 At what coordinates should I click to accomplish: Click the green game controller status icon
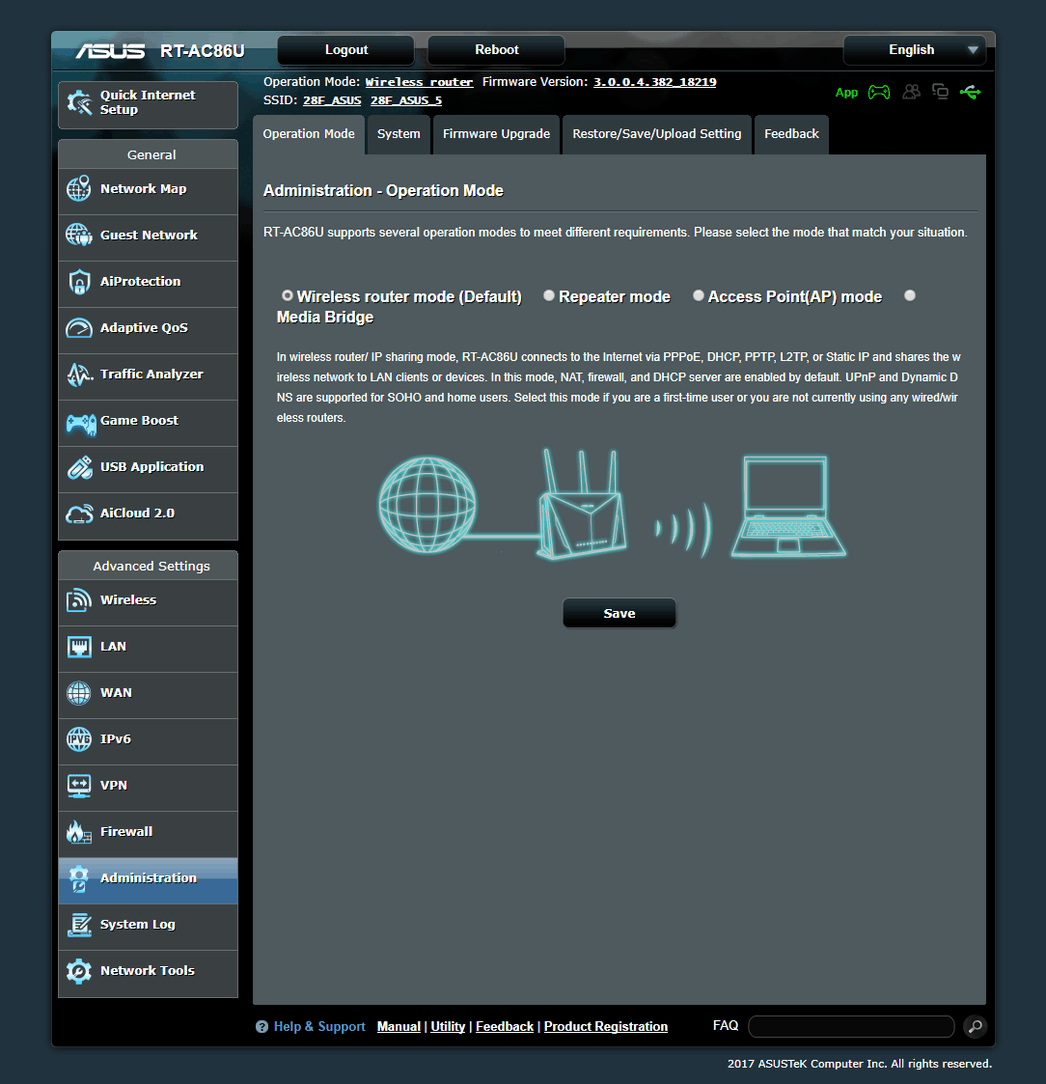tap(879, 92)
